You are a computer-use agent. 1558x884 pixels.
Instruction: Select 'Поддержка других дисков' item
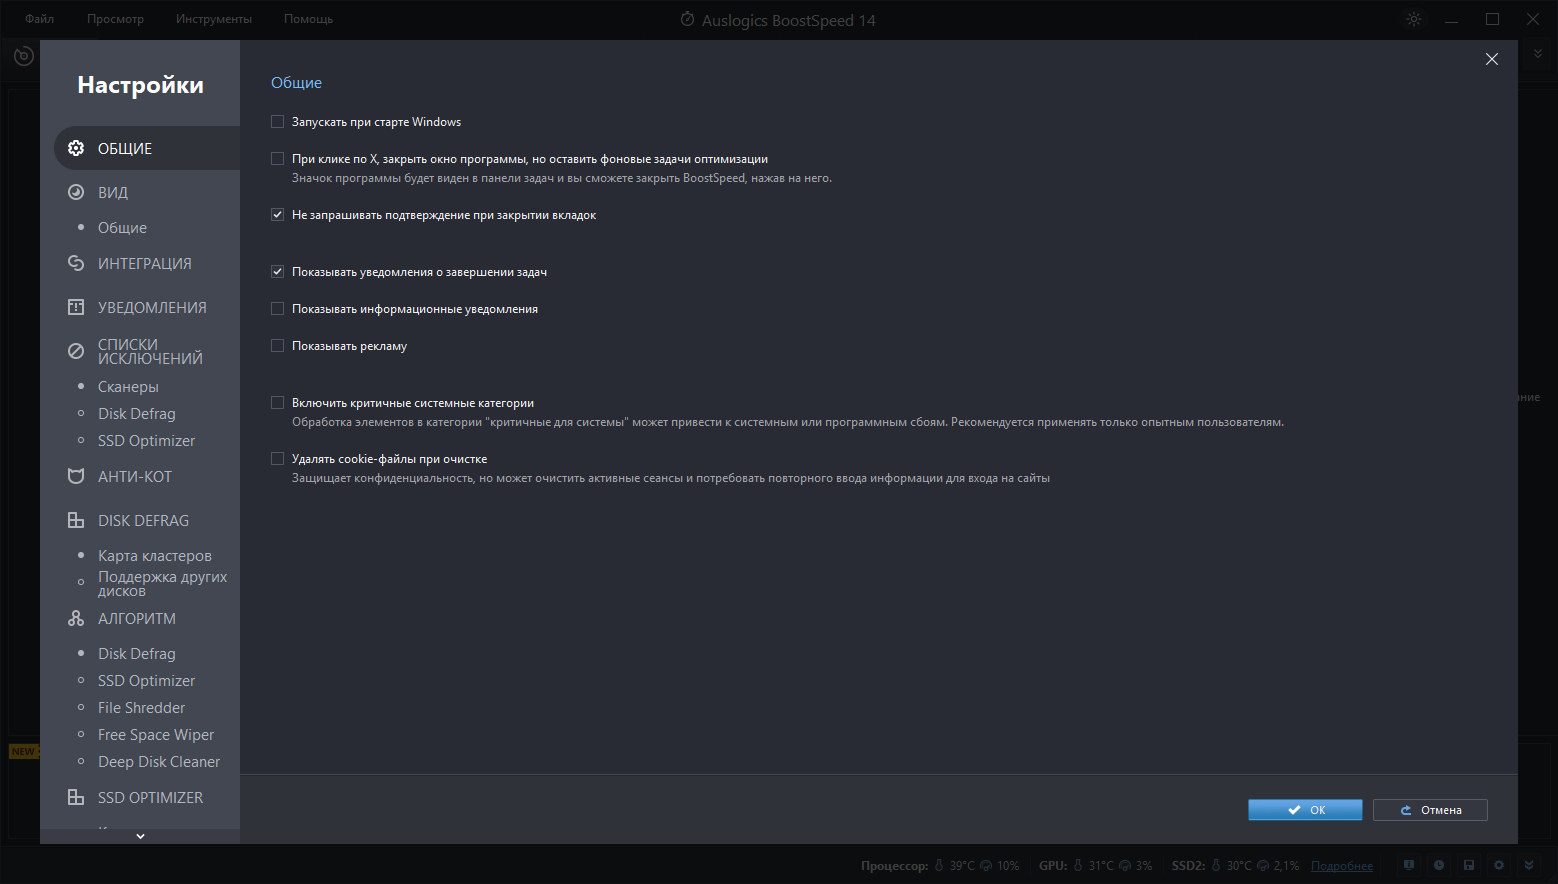click(163, 584)
